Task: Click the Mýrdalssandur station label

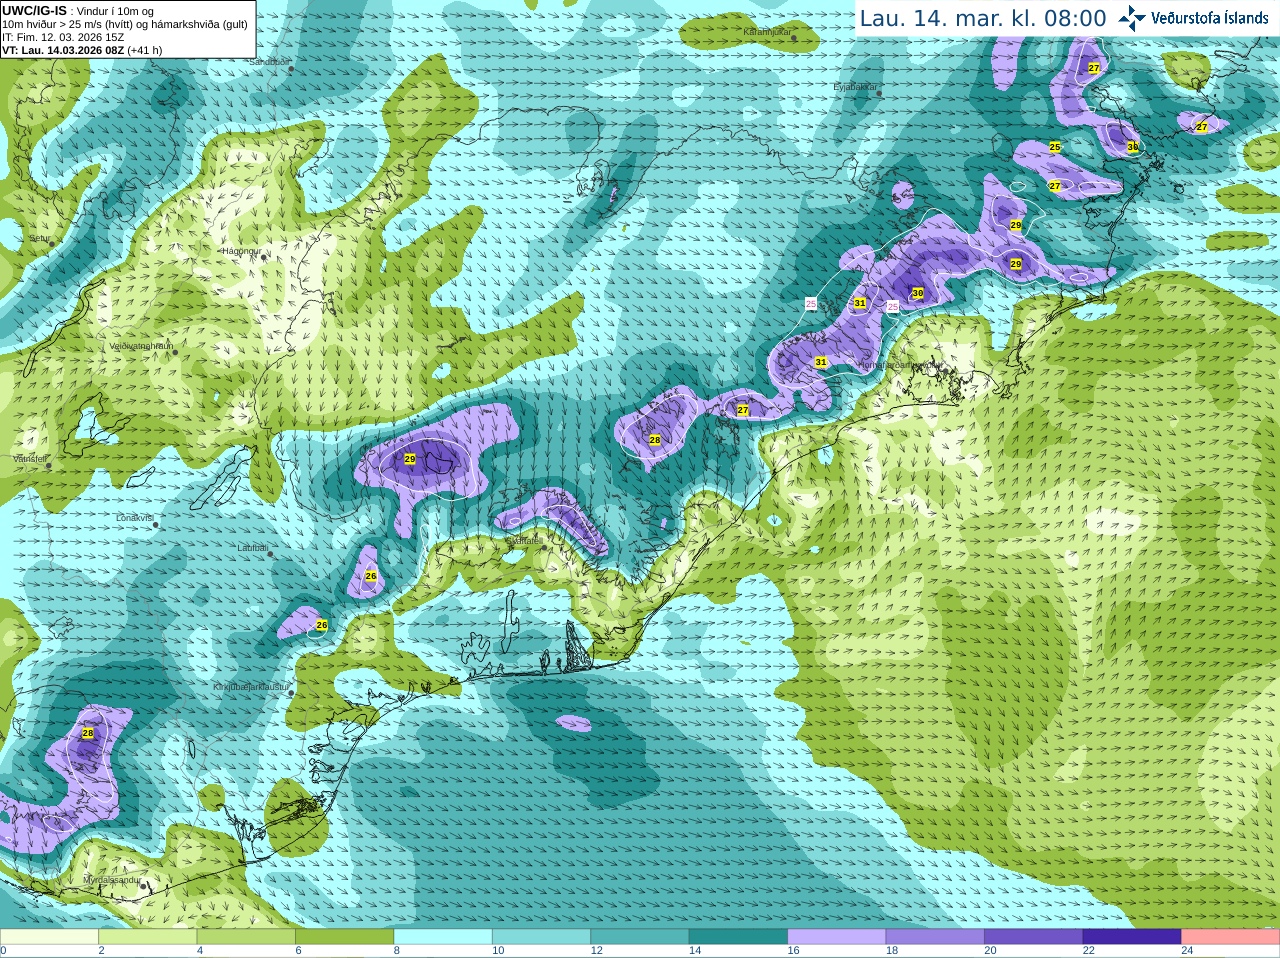Action: (112, 880)
